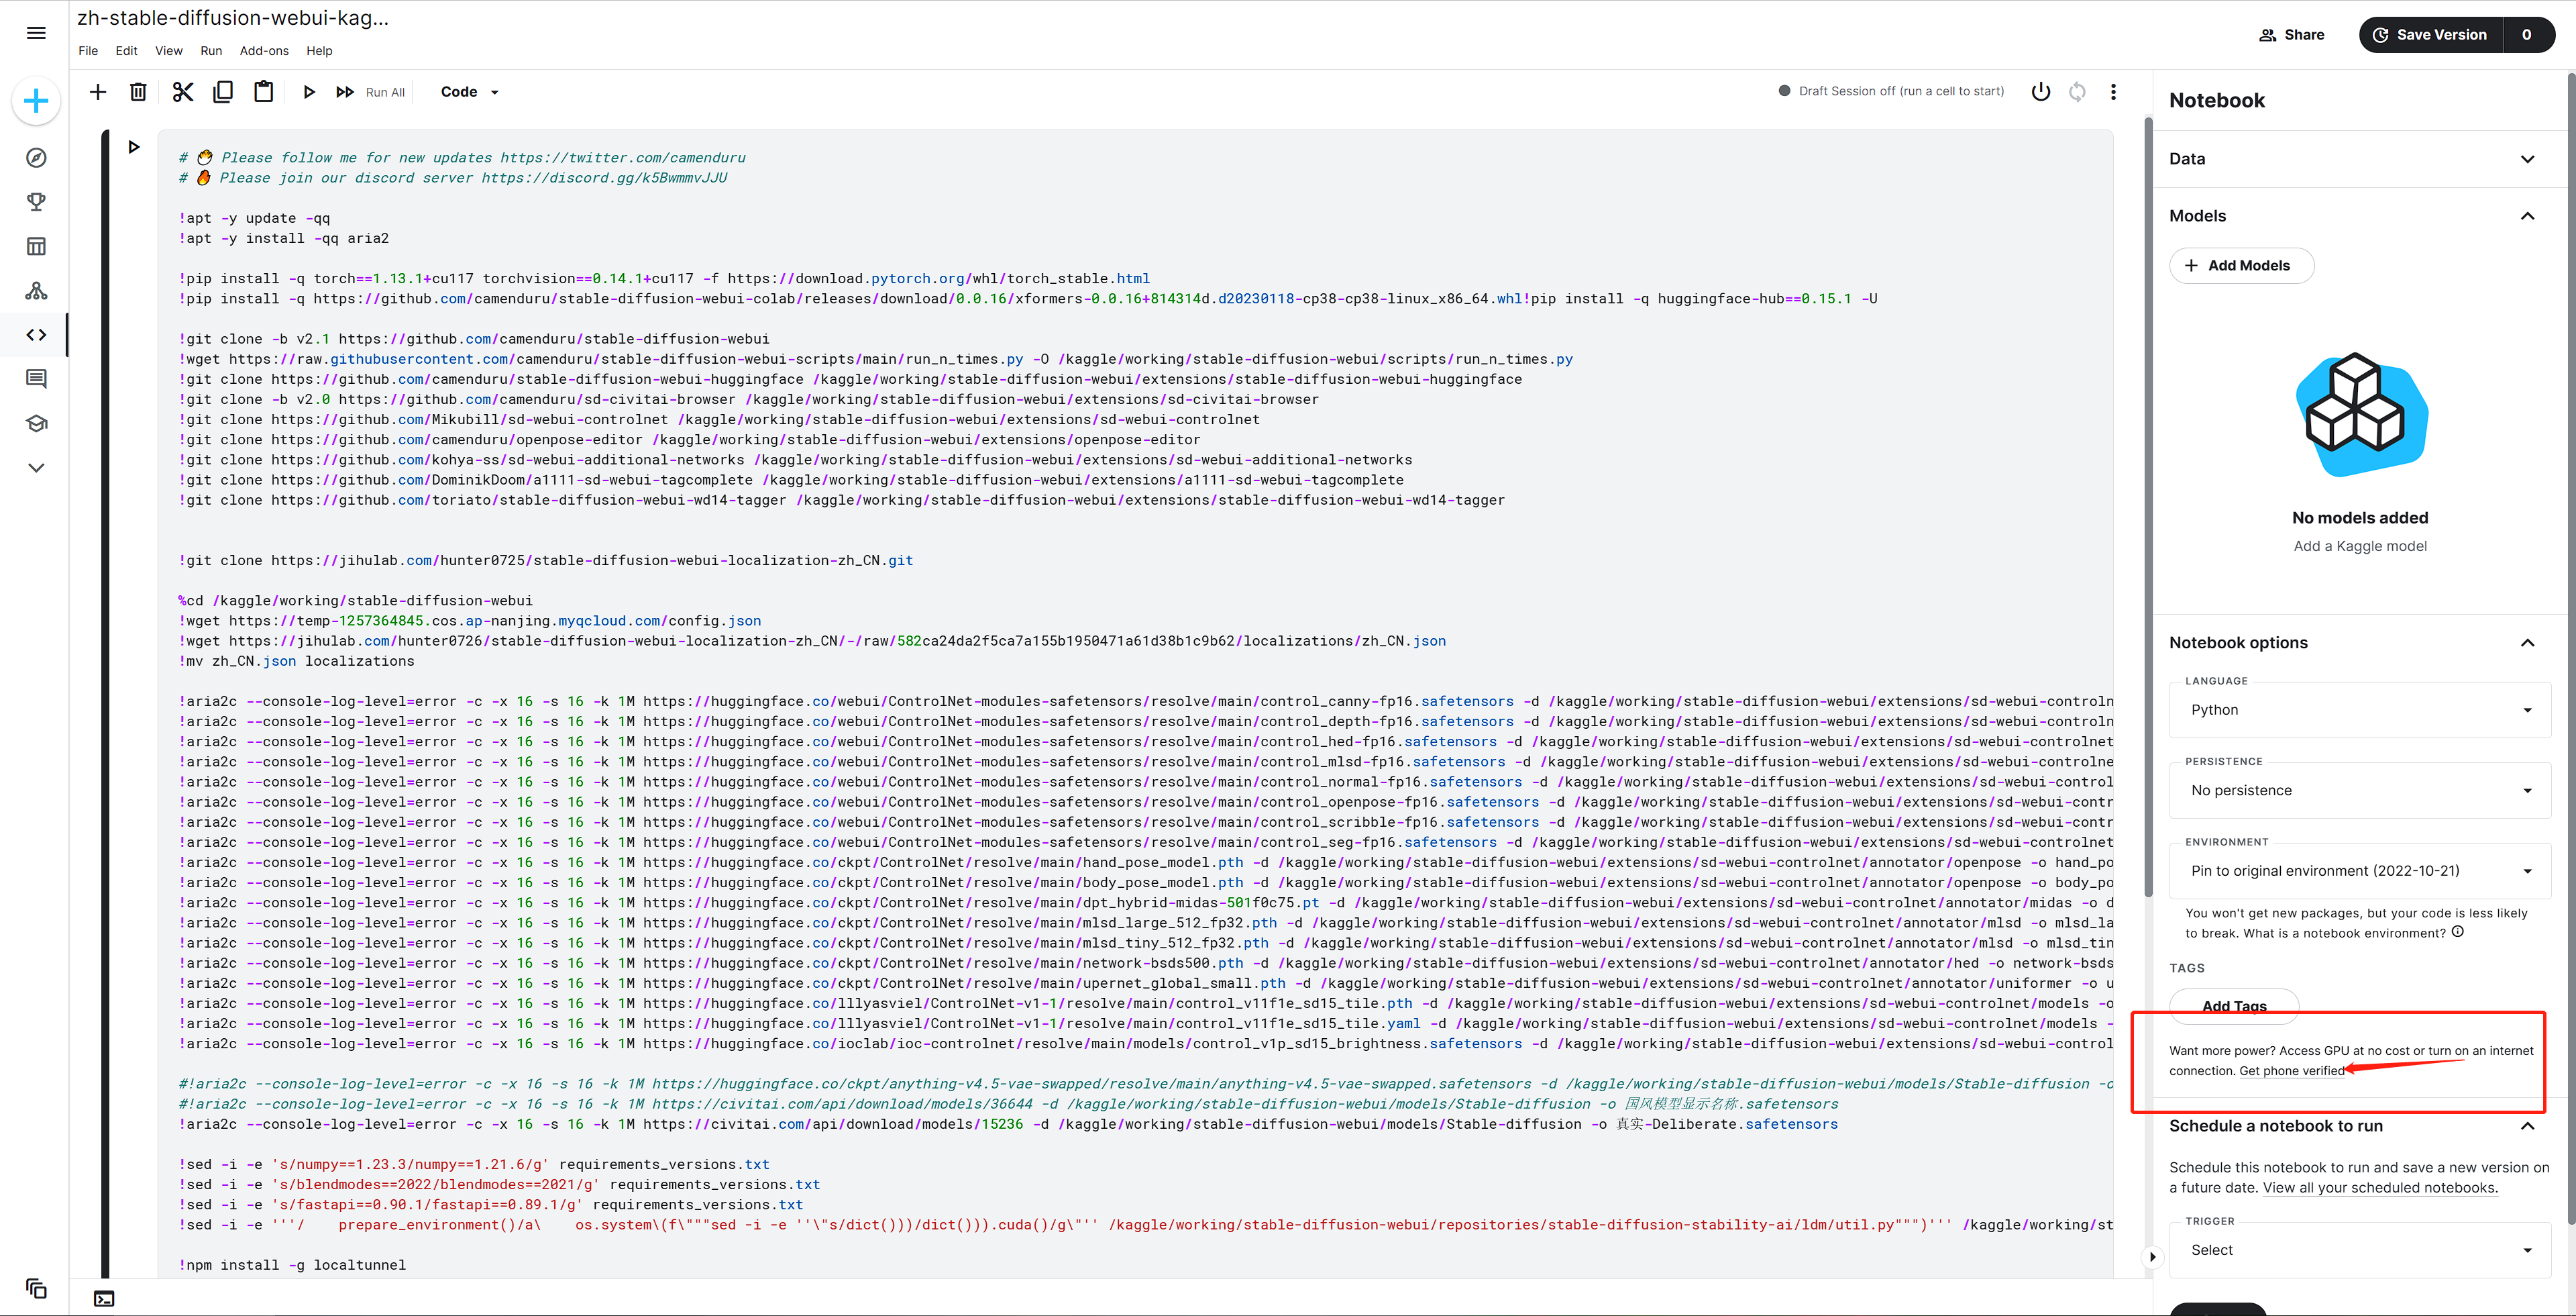Open the Competitions trophy sidebar icon

pyautogui.click(x=36, y=202)
